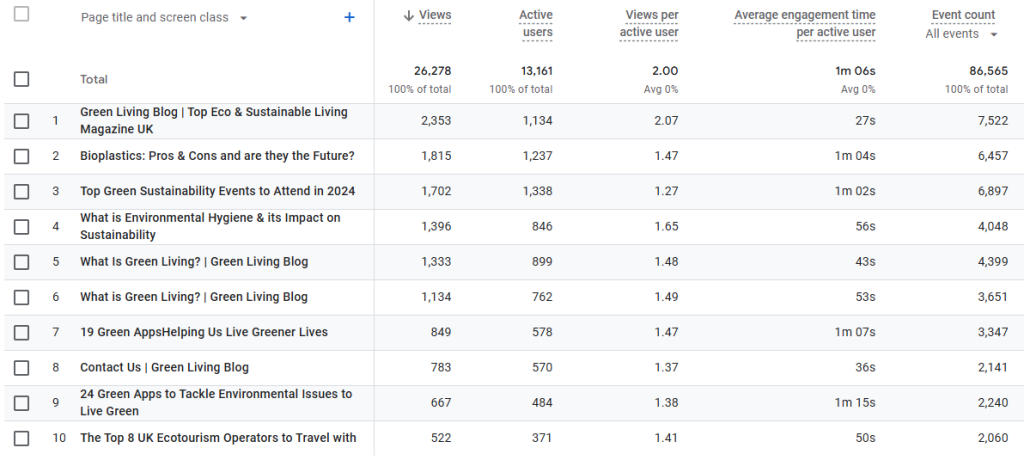Click views value 667
Image resolution: width=1024 pixels, height=460 pixels.
point(441,403)
